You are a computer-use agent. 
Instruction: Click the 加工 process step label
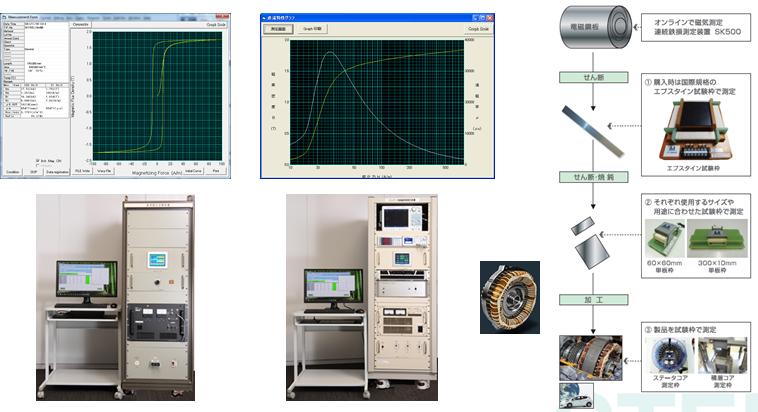click(x=594, y=300)
